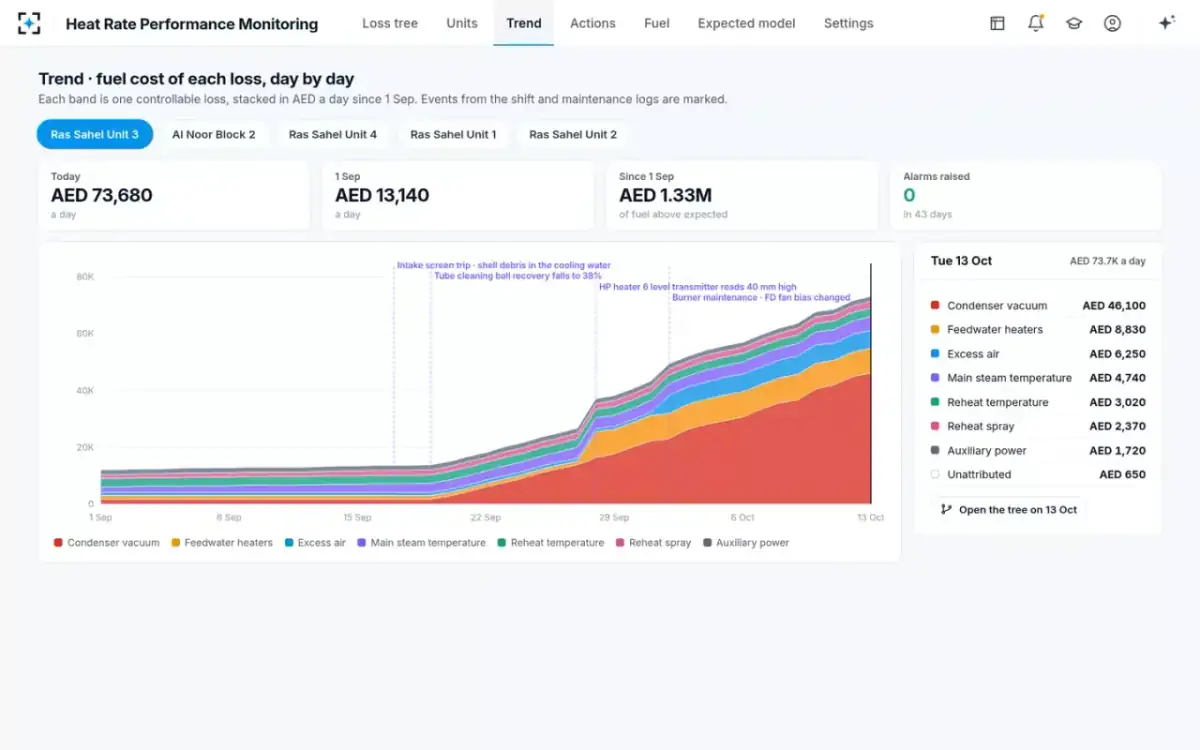The image size is (1200, 750).
Task: Toggle Main steam temperature legend entry
Action: pyautogui.click(x=421, y=543)
